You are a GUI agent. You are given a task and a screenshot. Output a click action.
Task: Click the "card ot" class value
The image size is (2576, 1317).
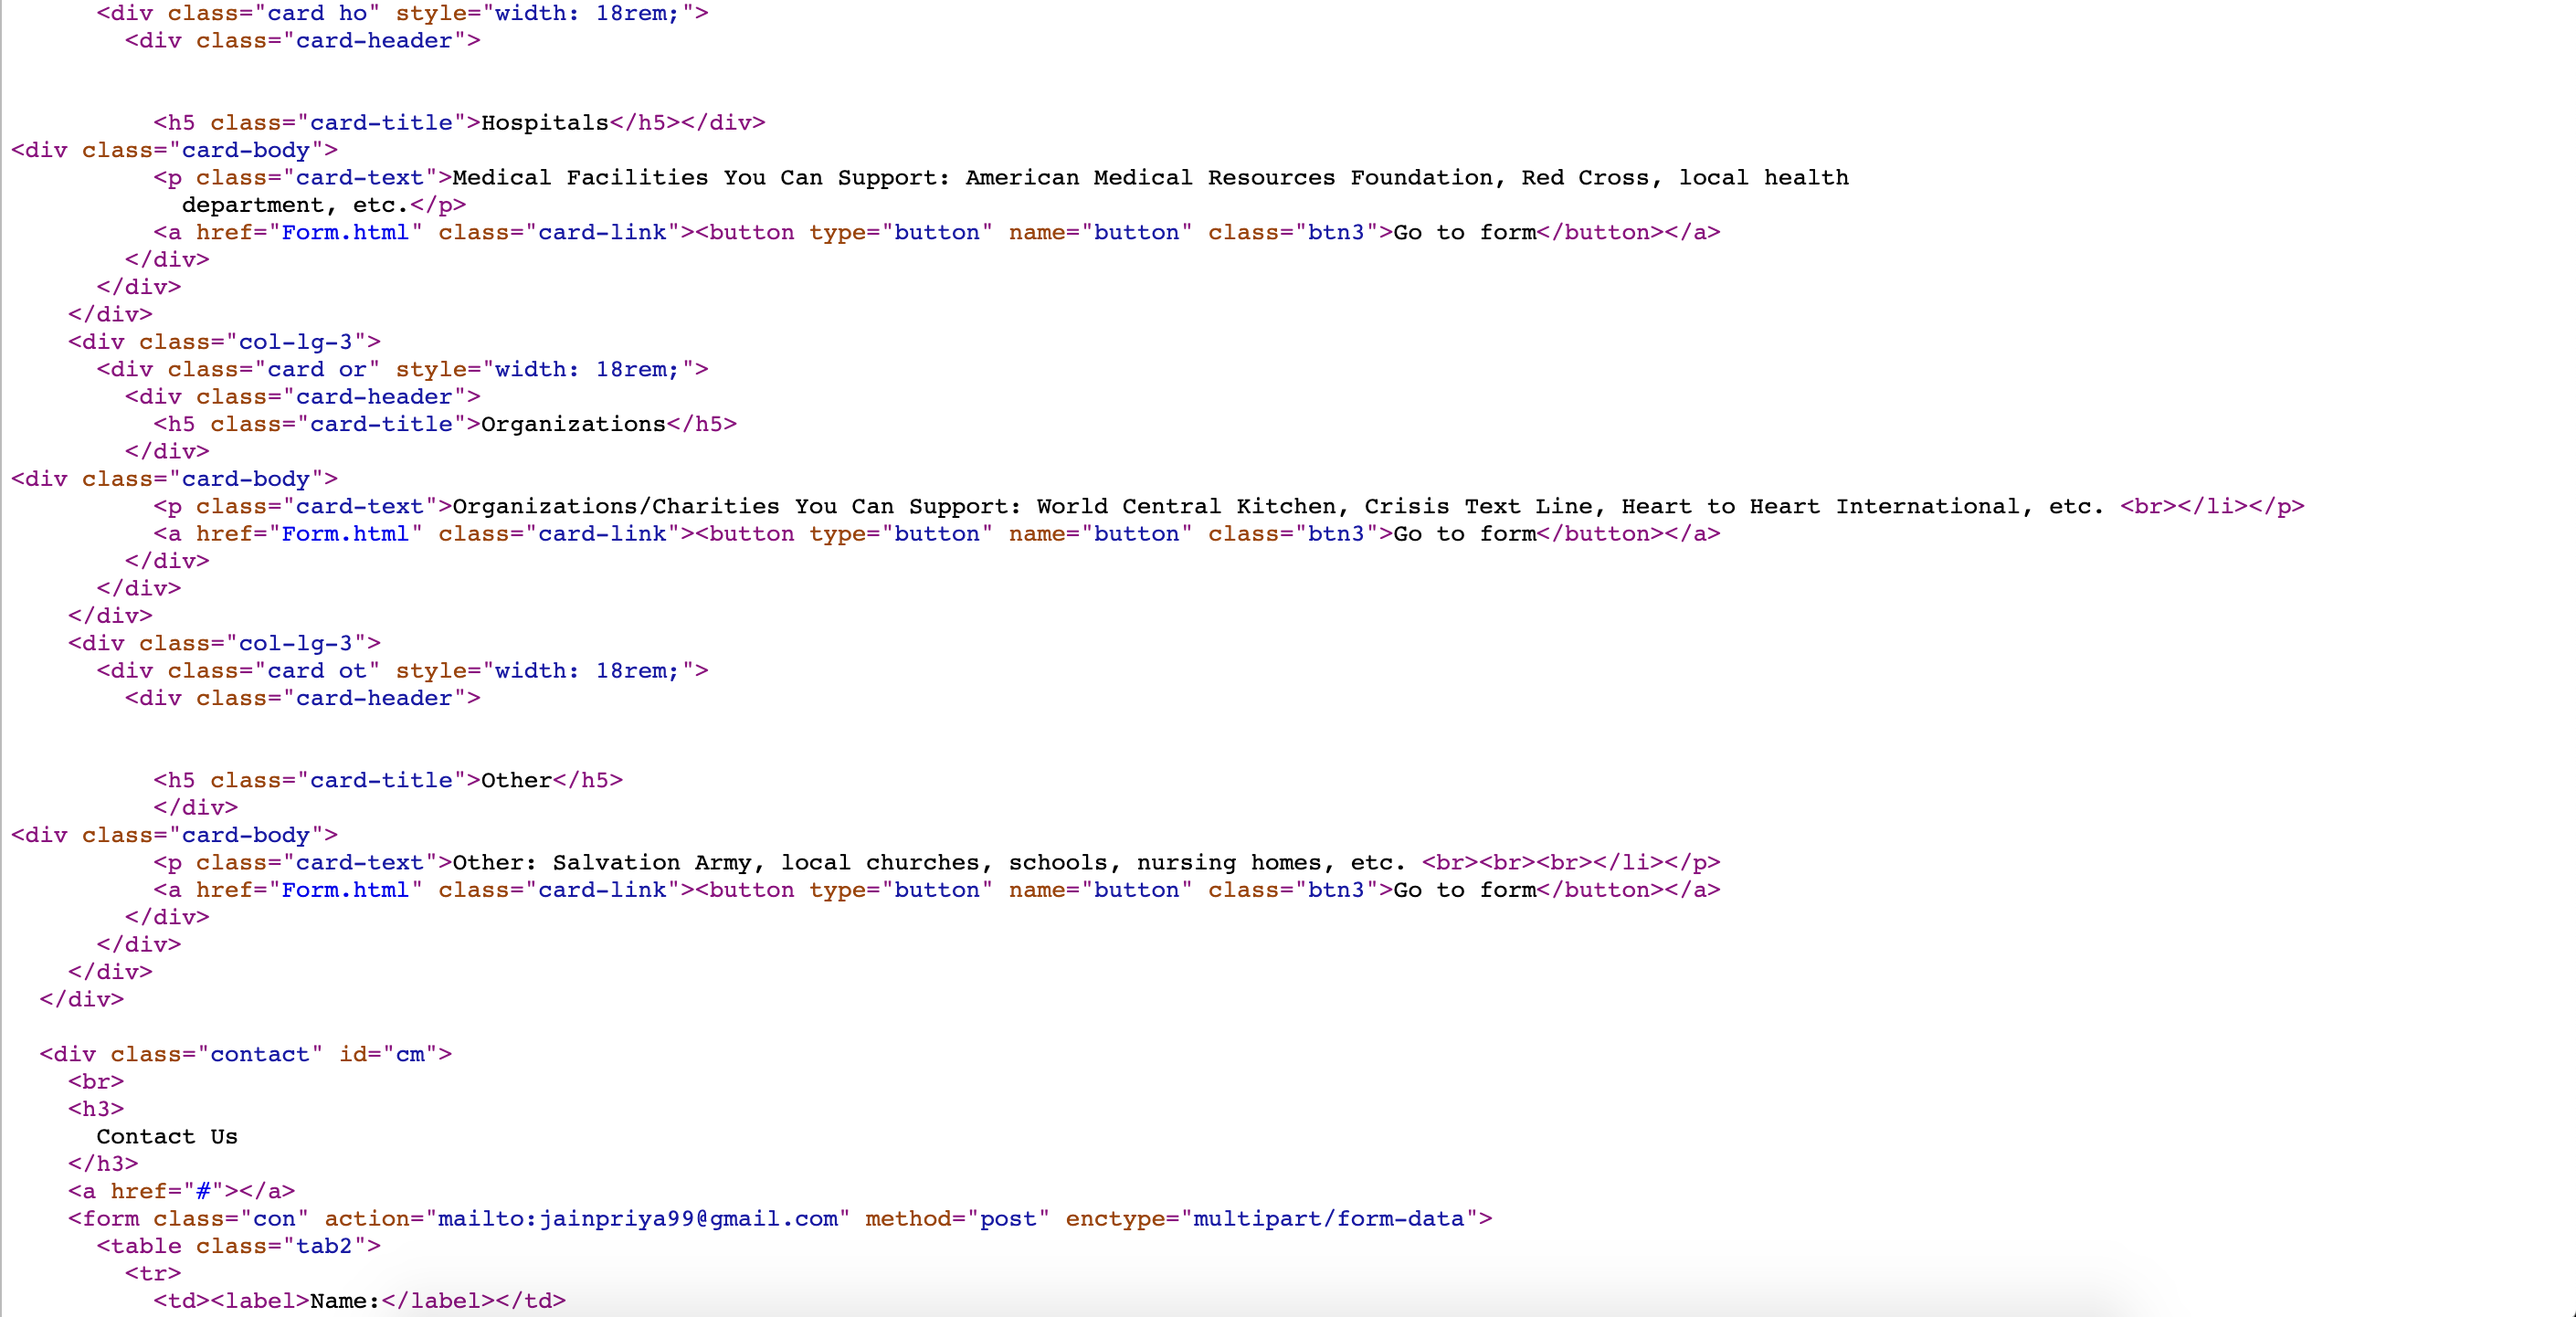coord(316,671)
